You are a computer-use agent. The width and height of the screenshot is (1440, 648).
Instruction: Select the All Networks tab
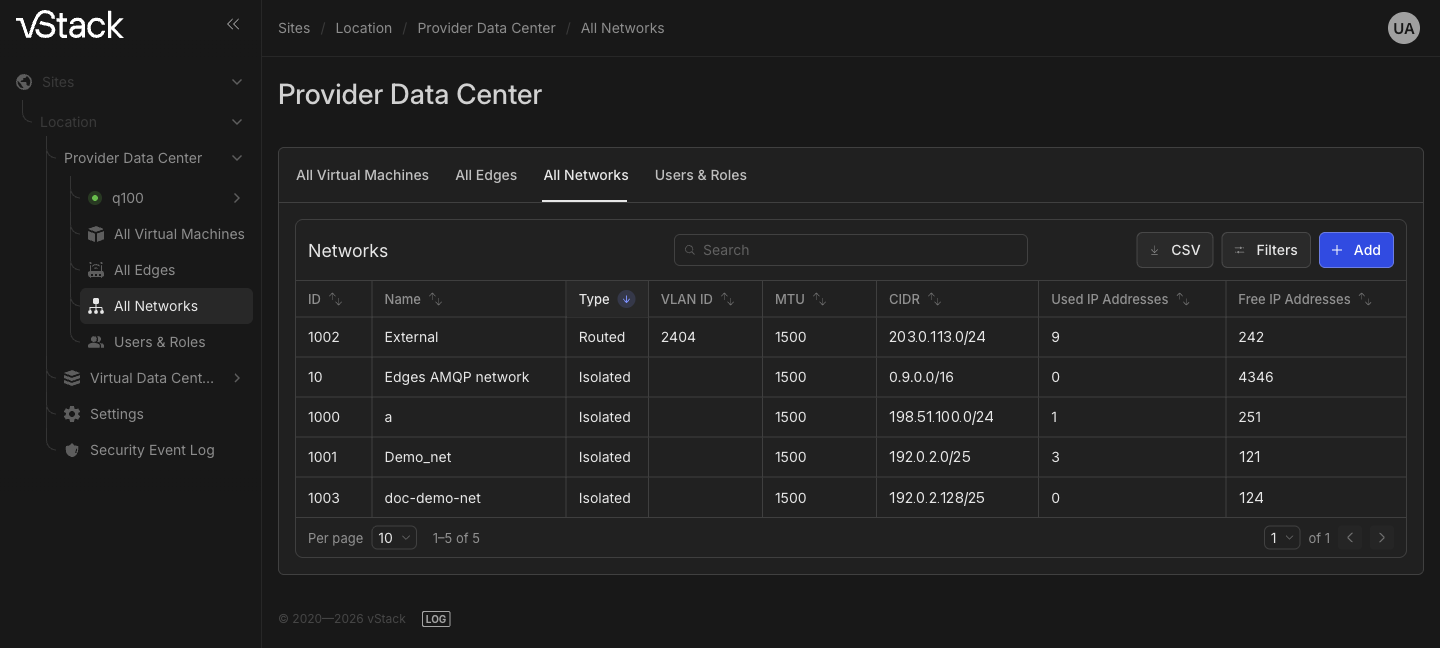click(586, 175)
